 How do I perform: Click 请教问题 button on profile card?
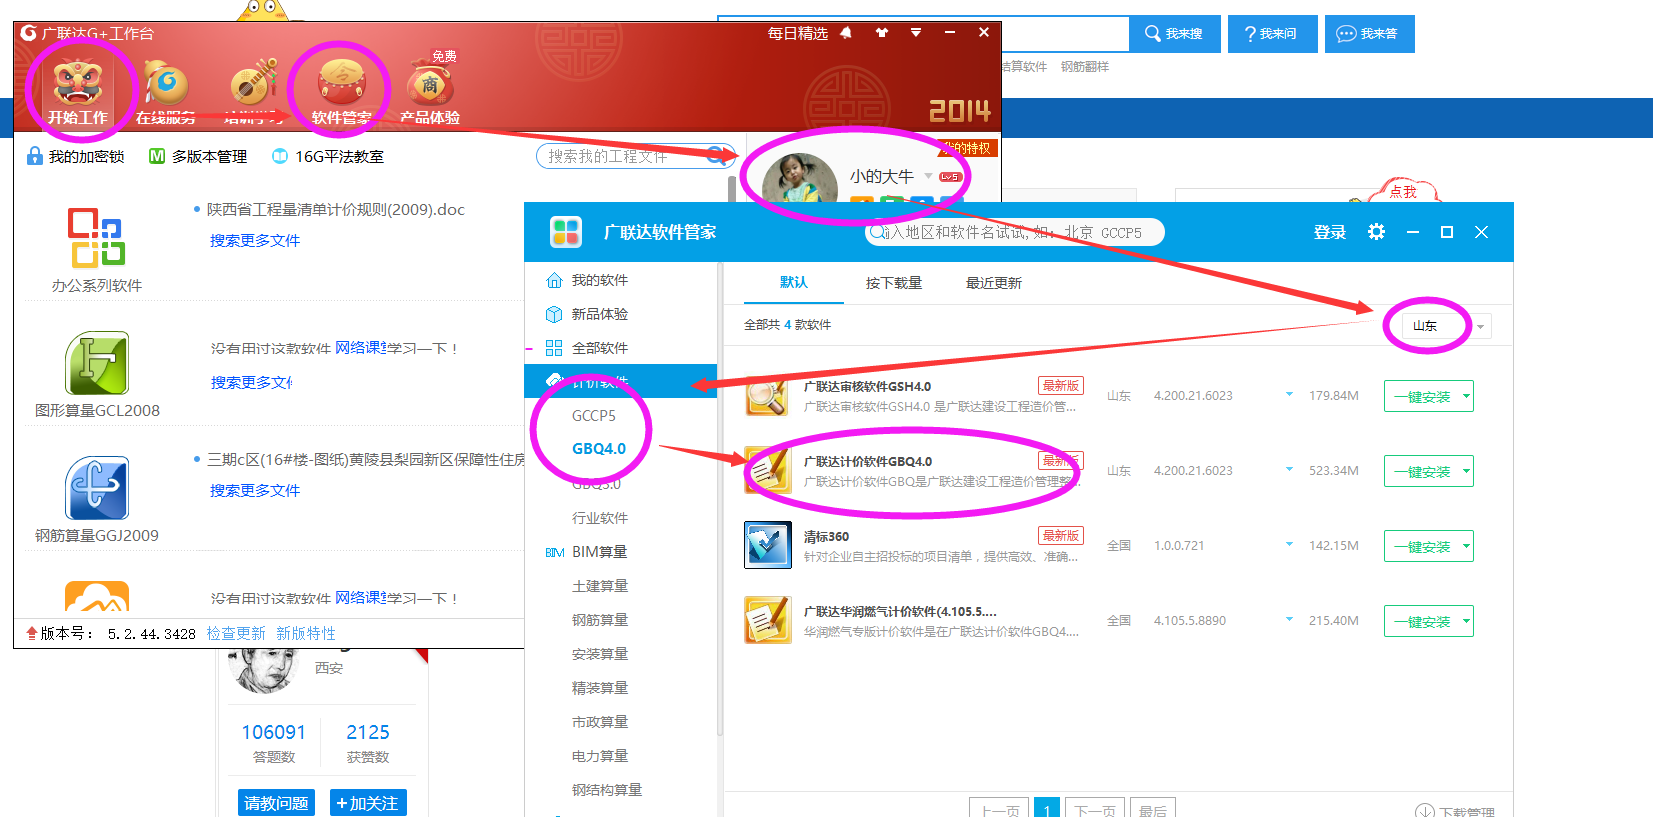coord(277,803)
